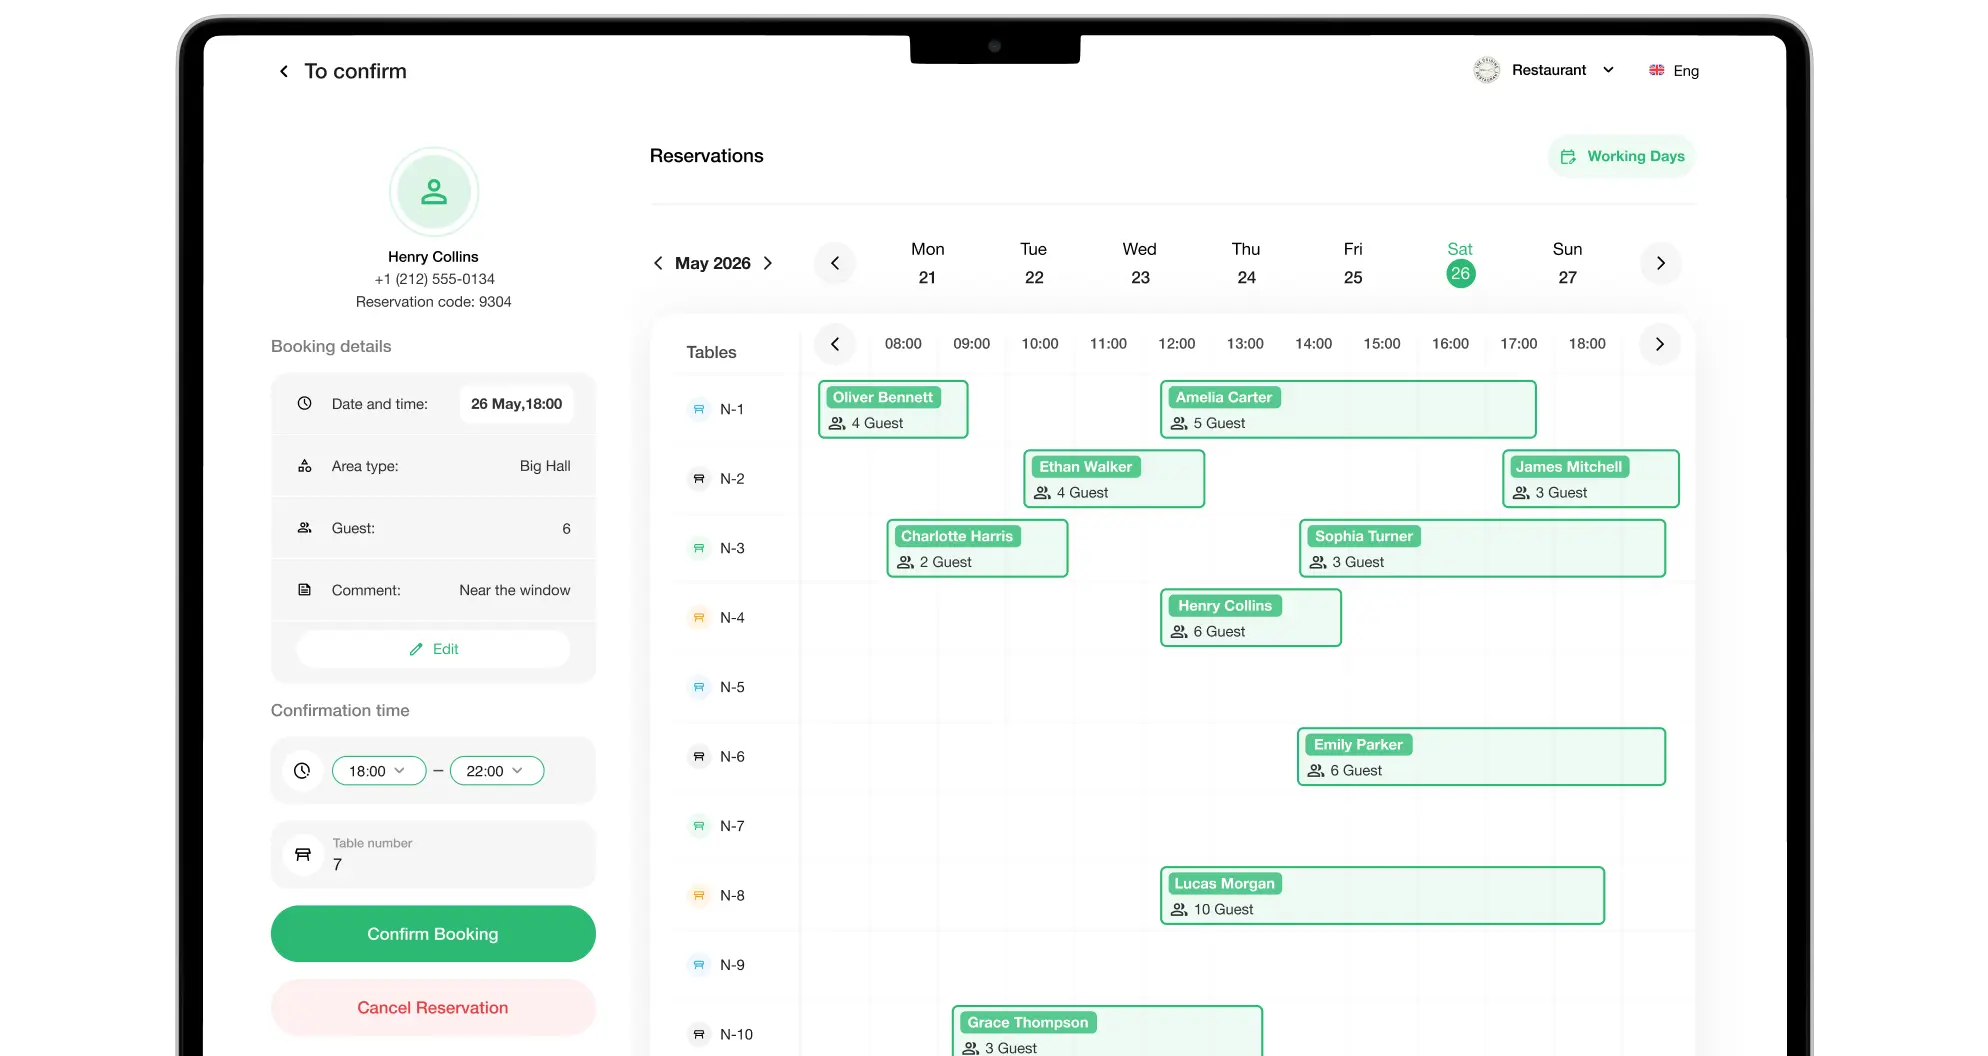Open the 18:00 start time dropdown
This screenshot has width=1988, height=1056.
378,771
